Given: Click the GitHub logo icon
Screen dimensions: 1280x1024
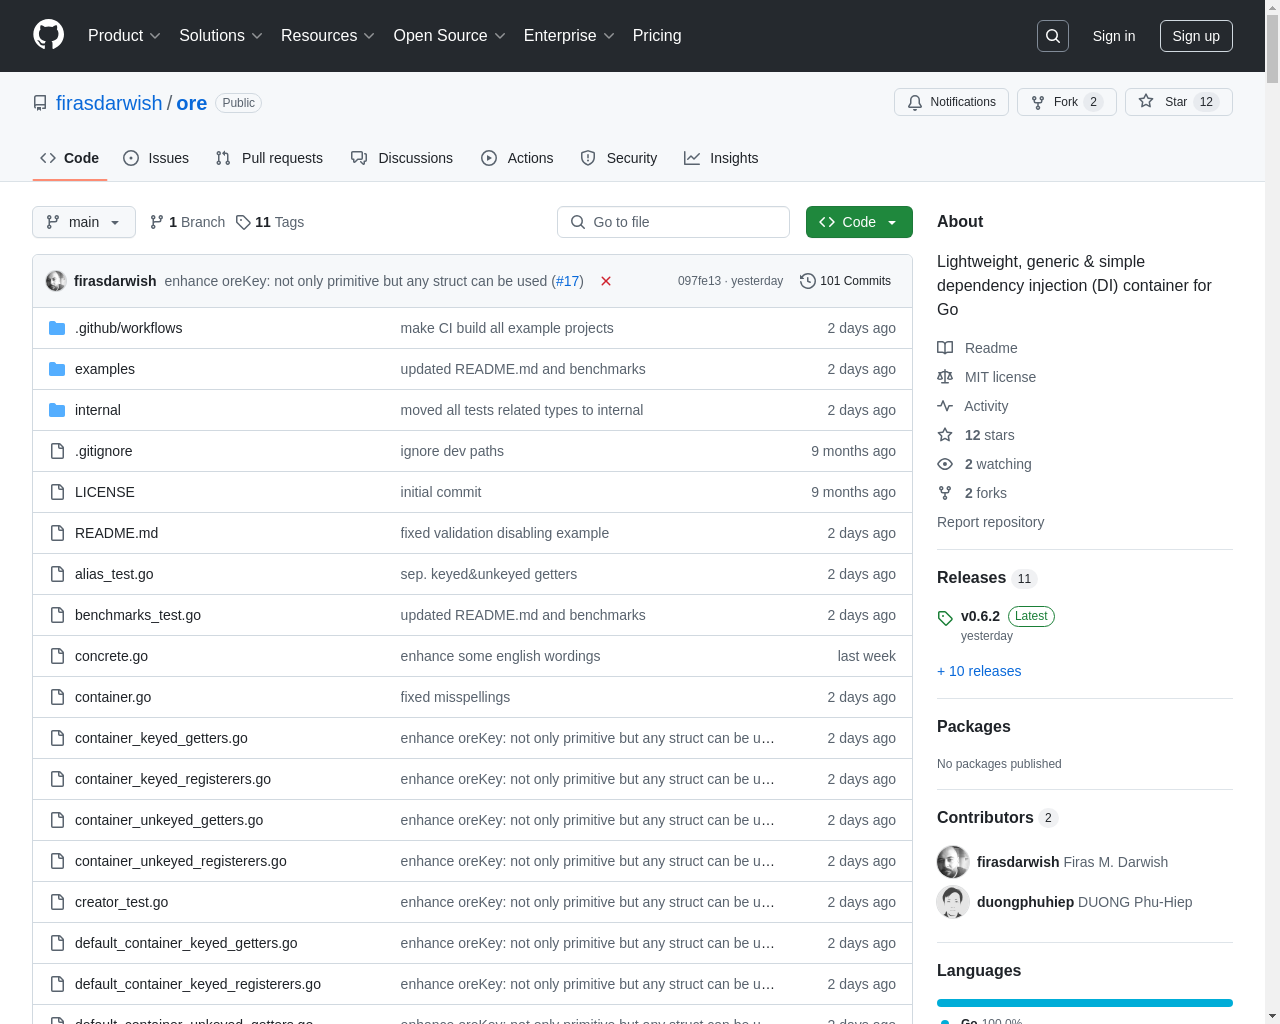Looking at the screenshot, I should click(48, 35).
